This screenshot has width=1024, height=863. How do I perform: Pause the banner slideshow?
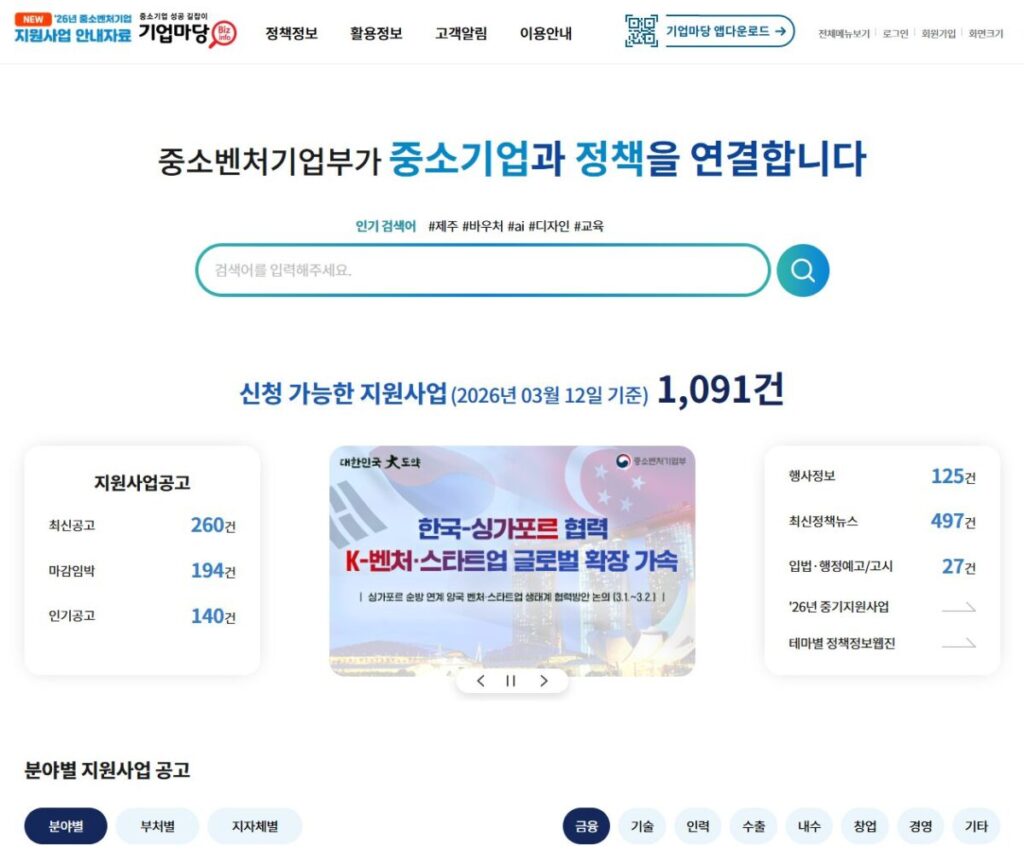[511, 681]
